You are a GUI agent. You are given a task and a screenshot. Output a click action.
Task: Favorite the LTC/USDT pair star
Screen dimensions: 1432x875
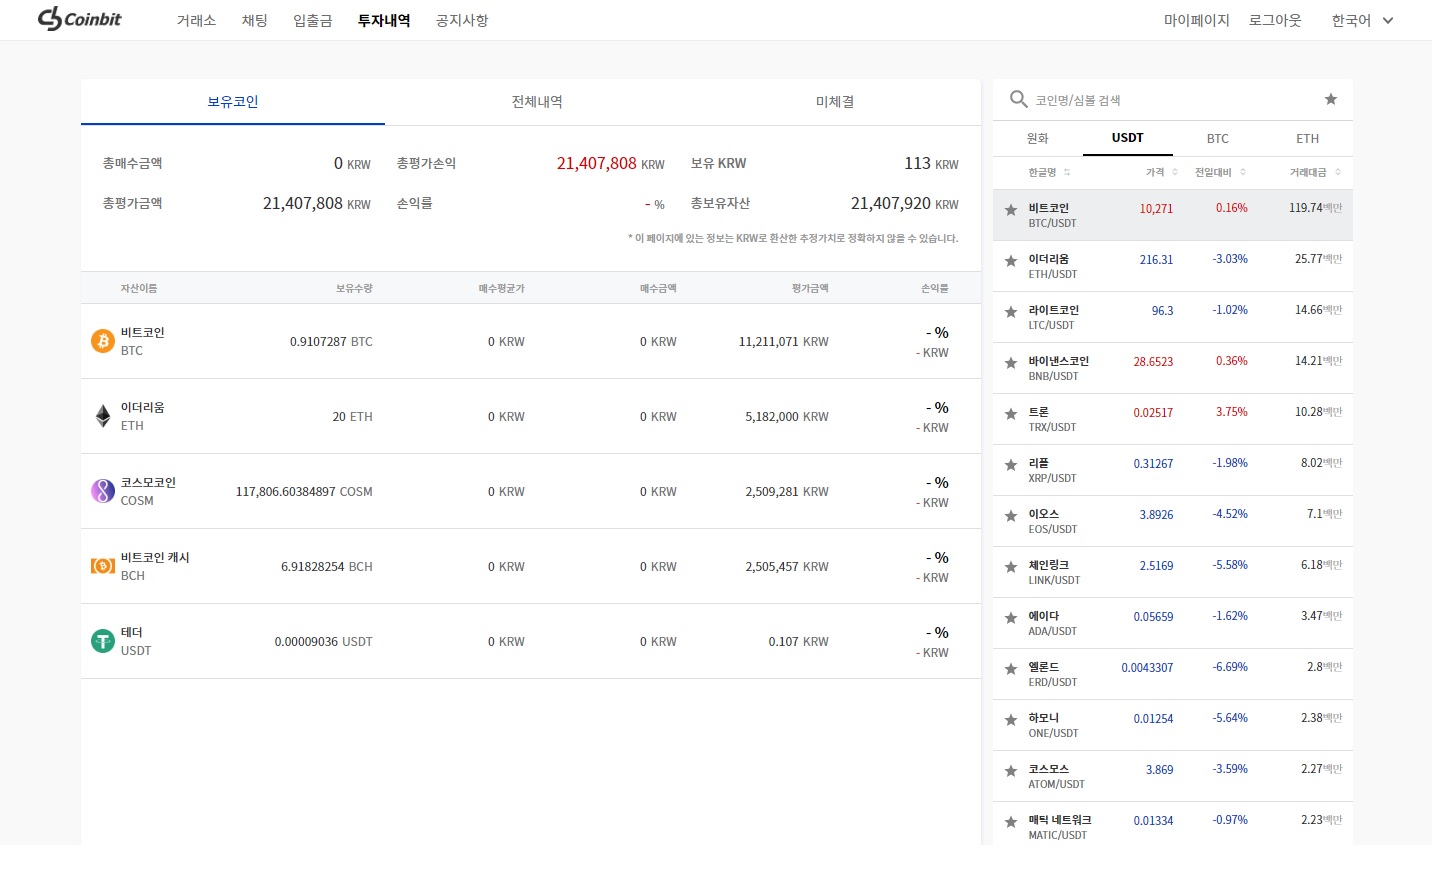[1010, 312]
